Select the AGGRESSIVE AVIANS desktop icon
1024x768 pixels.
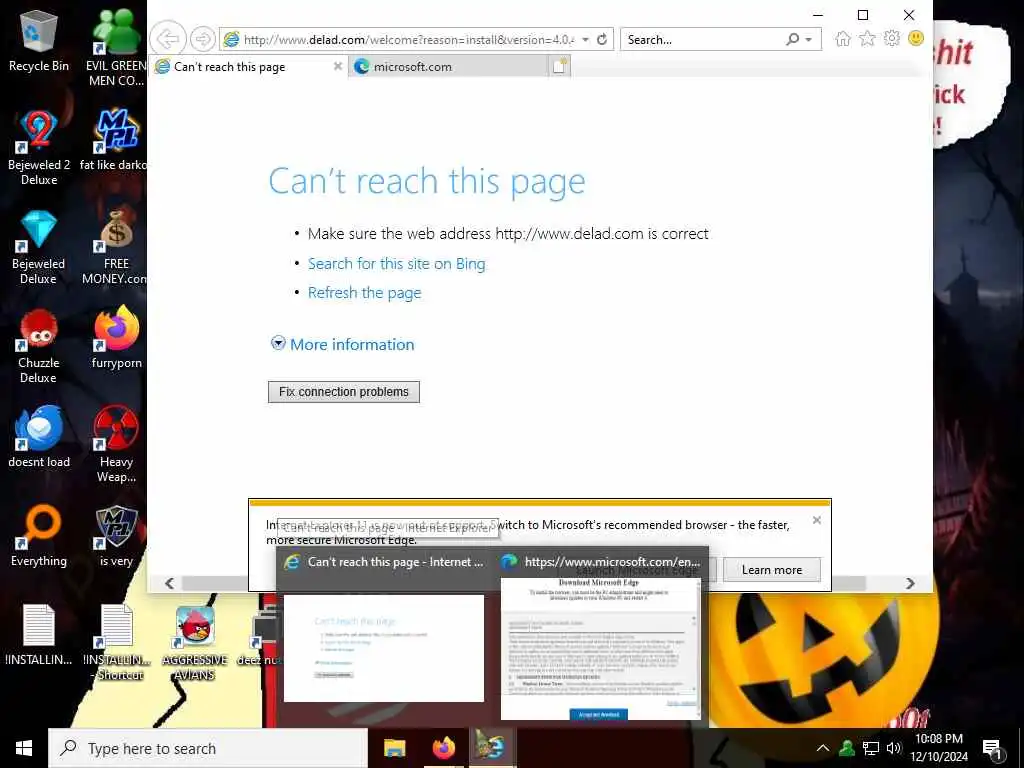click(195, 643)
